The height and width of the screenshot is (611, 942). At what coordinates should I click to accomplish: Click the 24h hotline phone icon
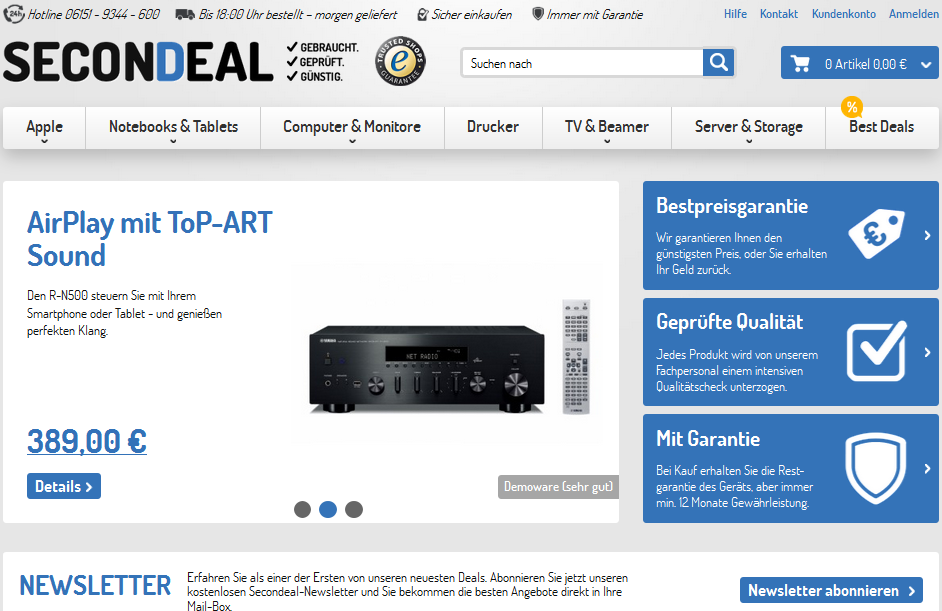point(14,13)
